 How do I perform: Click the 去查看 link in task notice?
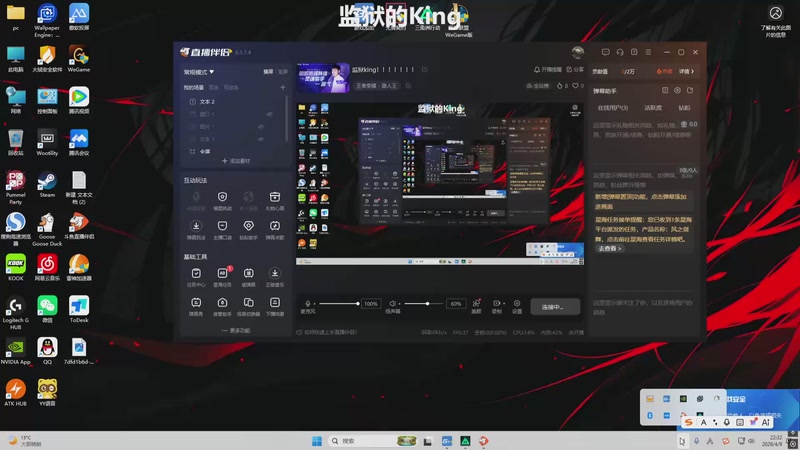click(609, 248)
